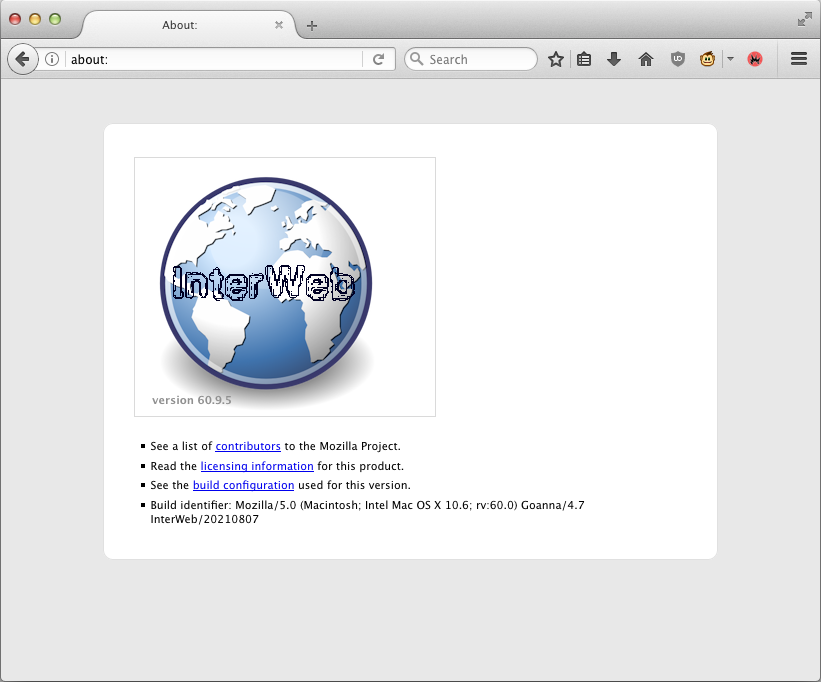The image size is (821, 682).
Task: Click the search magnifier icon in search bar
Action: coord(417,59)
